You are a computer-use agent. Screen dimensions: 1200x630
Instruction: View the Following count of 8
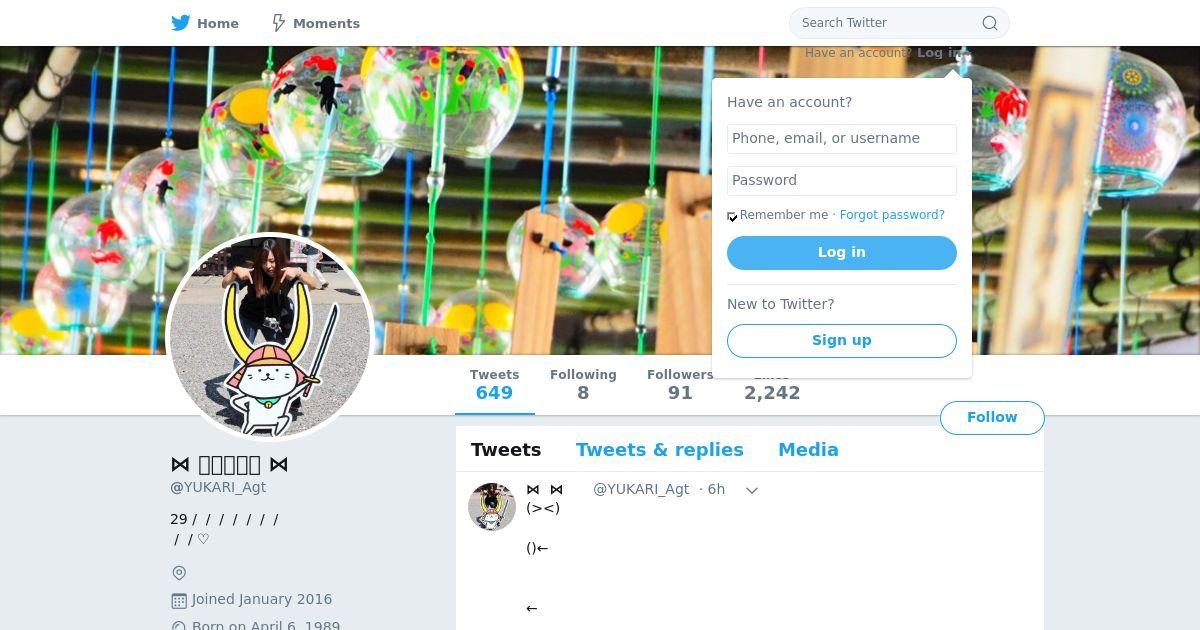tap(583, 385)
